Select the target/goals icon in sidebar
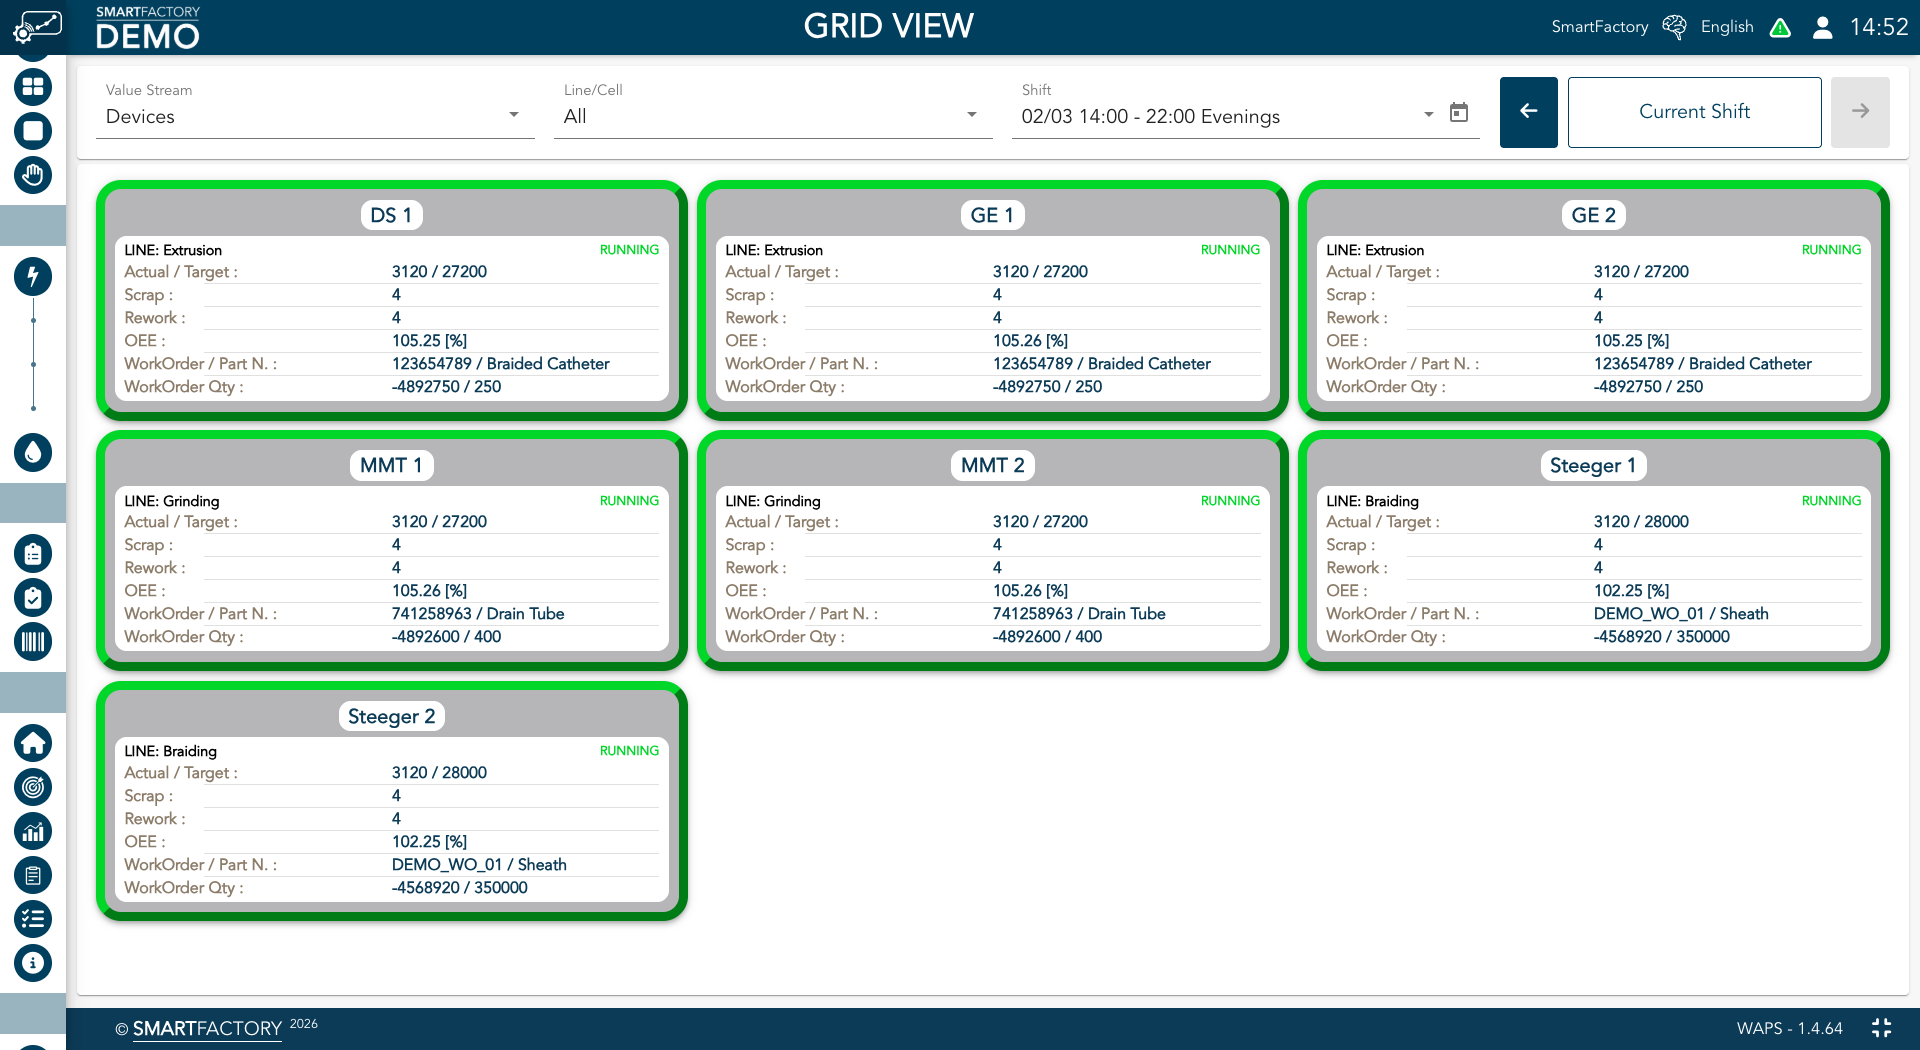The height and width of the screenshot is (1050, 1920). [33, 787]
